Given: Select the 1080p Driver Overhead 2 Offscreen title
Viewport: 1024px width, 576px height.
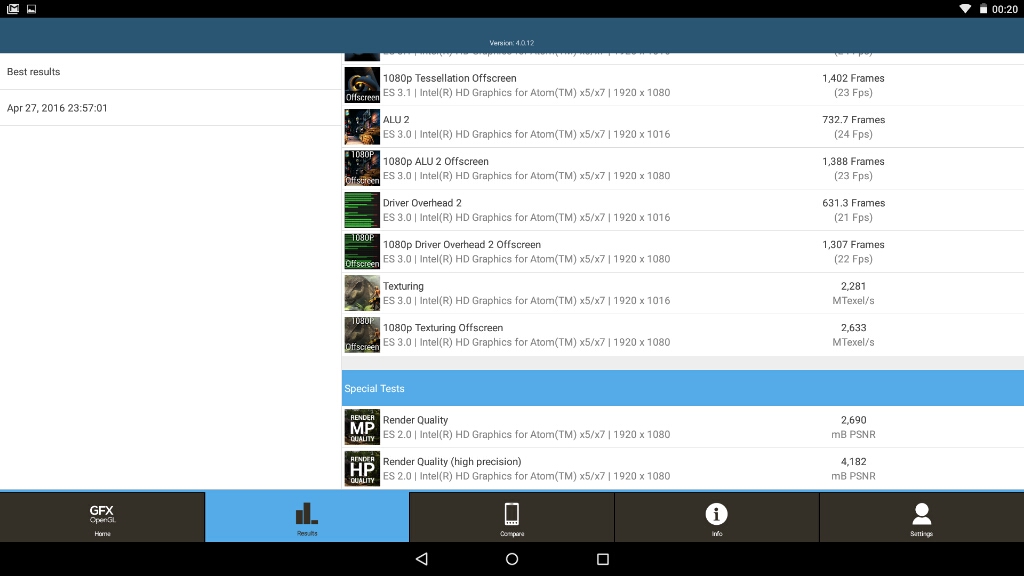Looking at the screenshot, I should point(462,245).
